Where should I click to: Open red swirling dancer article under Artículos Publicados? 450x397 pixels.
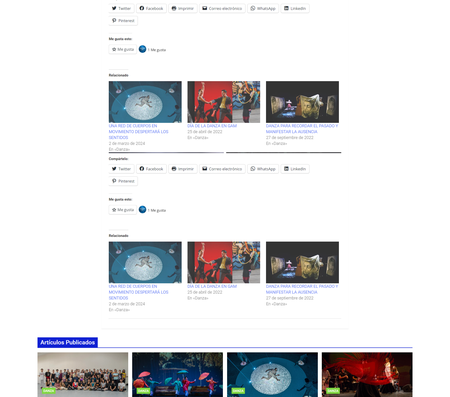tap(367, 375)
